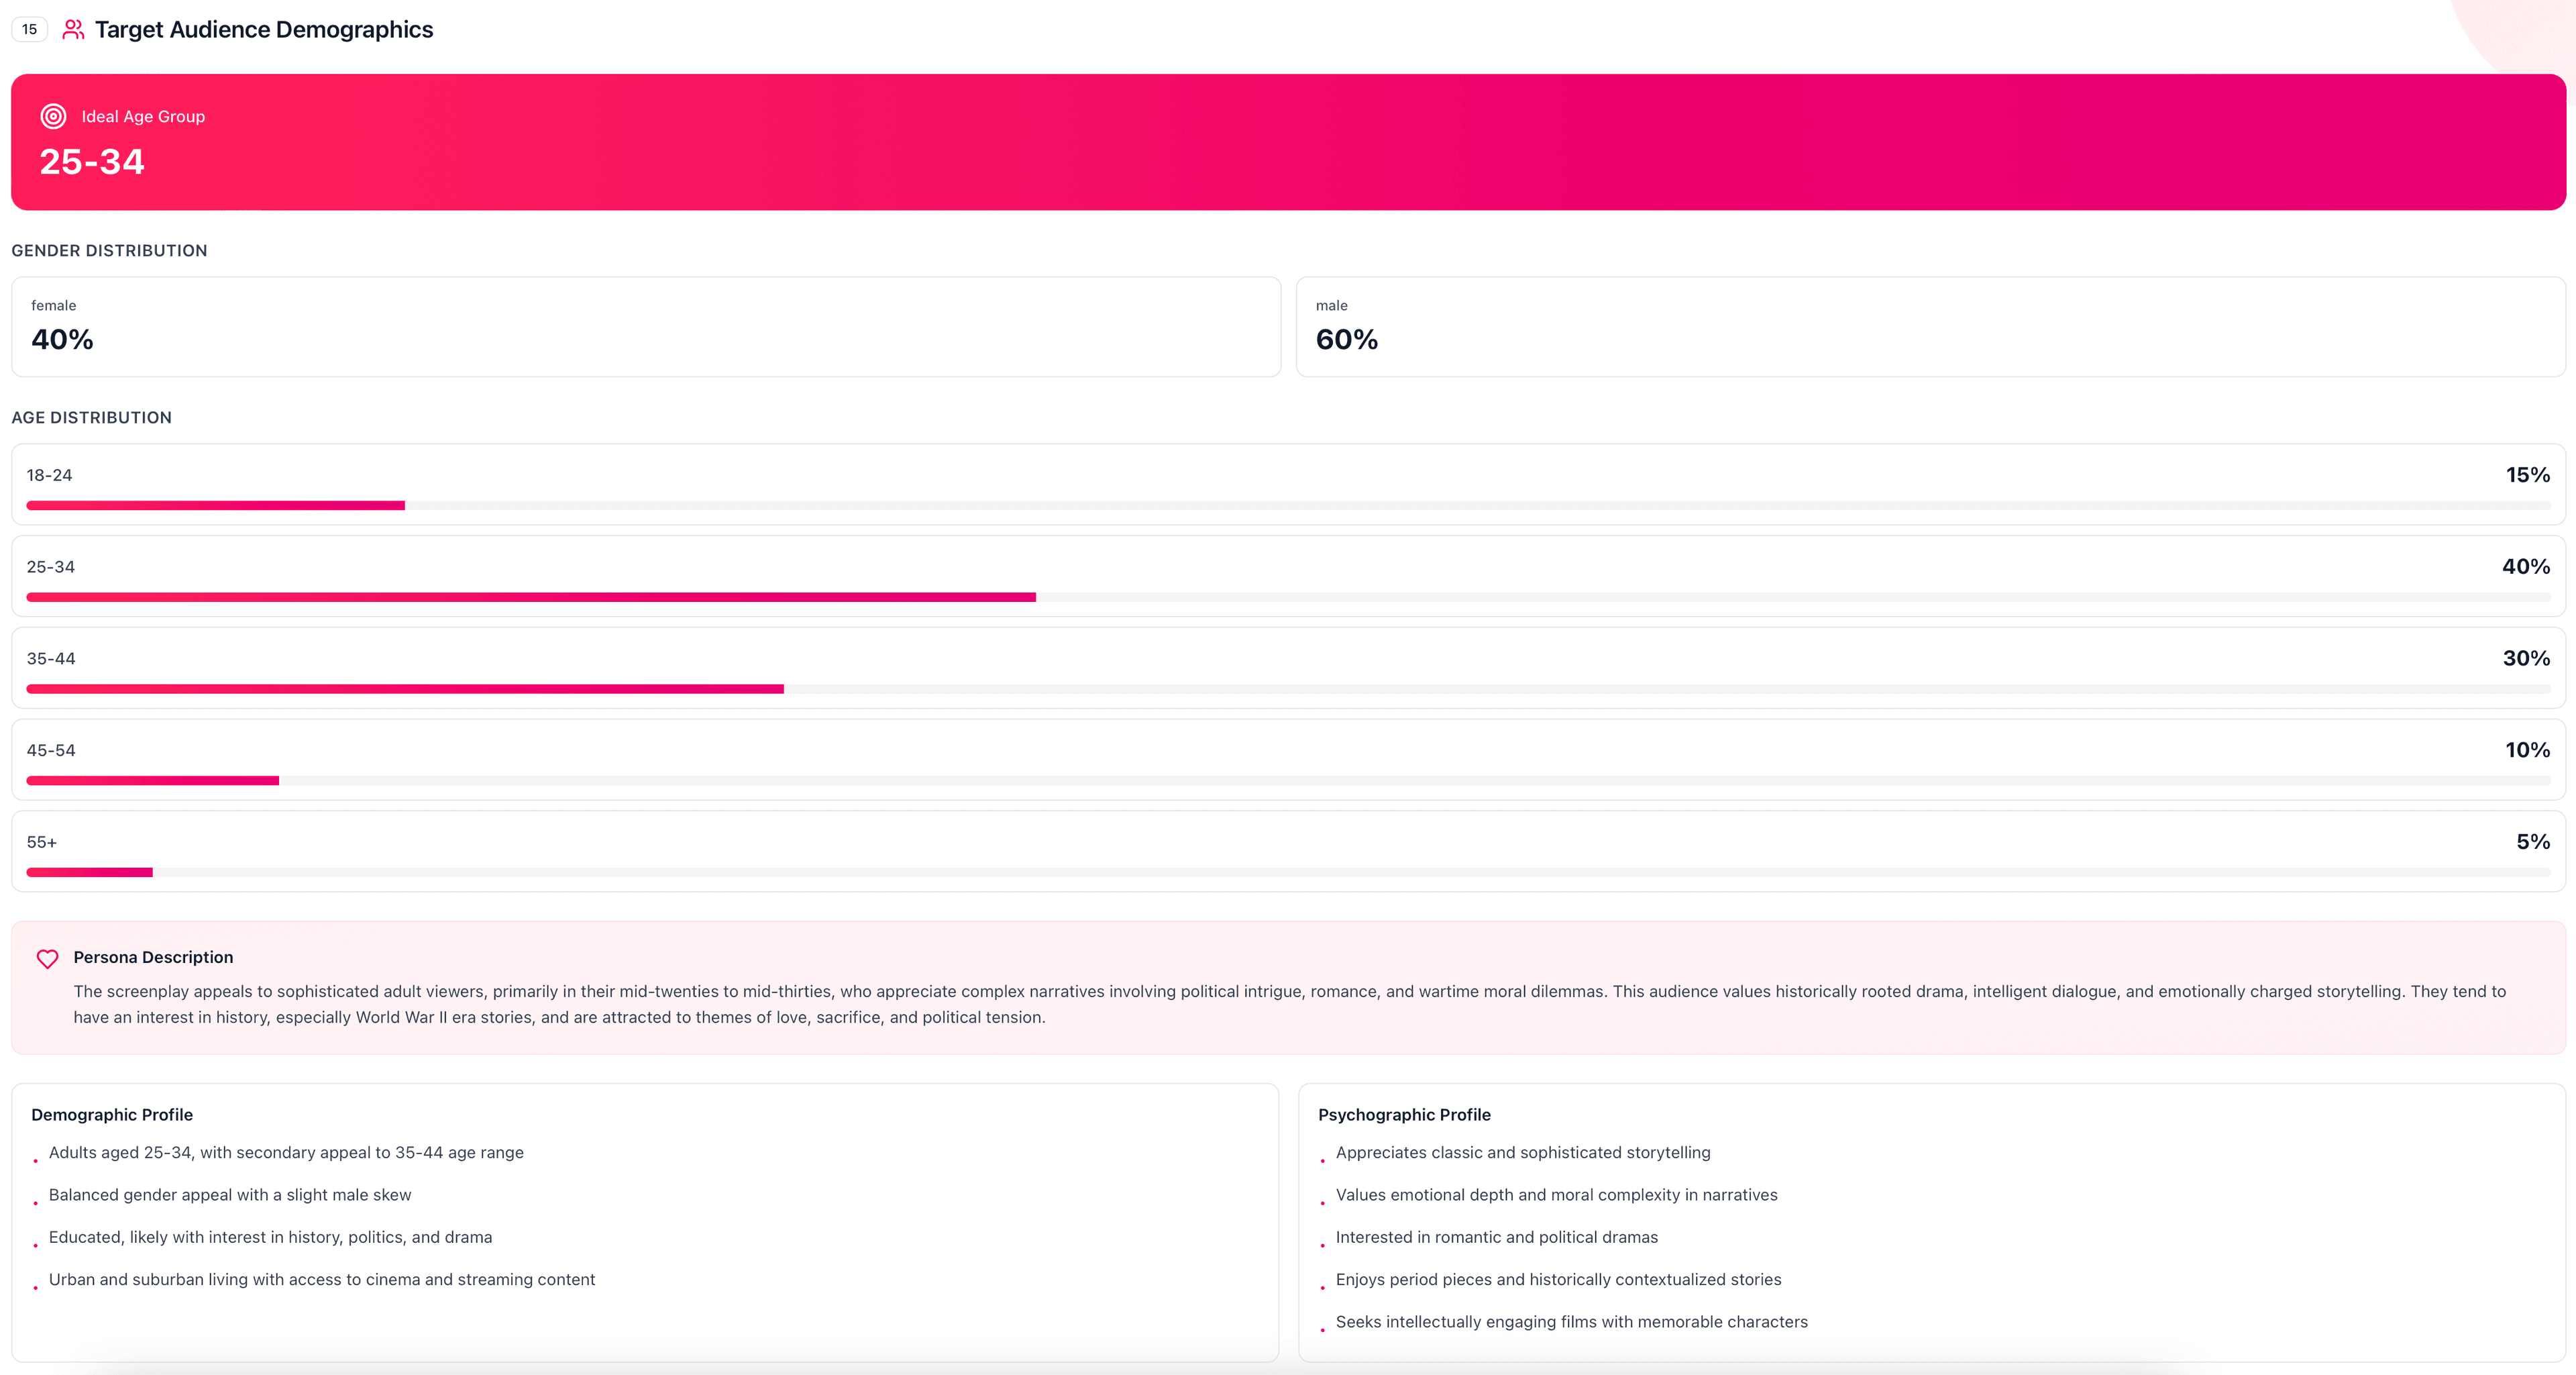Select the GENDER DISTRIBUTION heading
2576x1375 pixels.
point(109,251)
